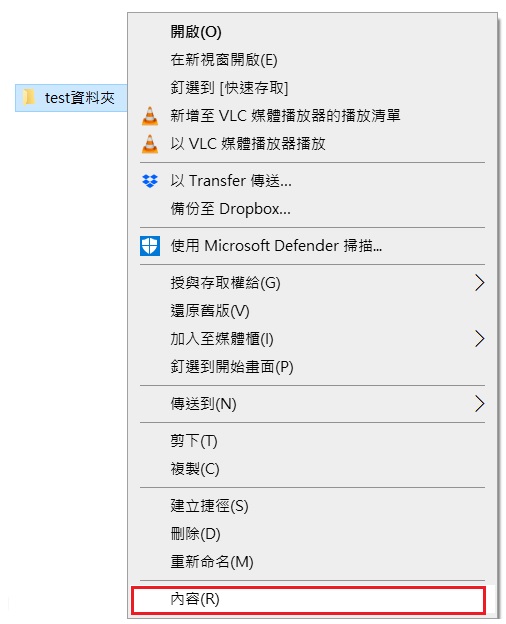The width and height of the screenshot is (506, 624).
Task: Open 內容(R) properties entry
Action: point(309,599)
